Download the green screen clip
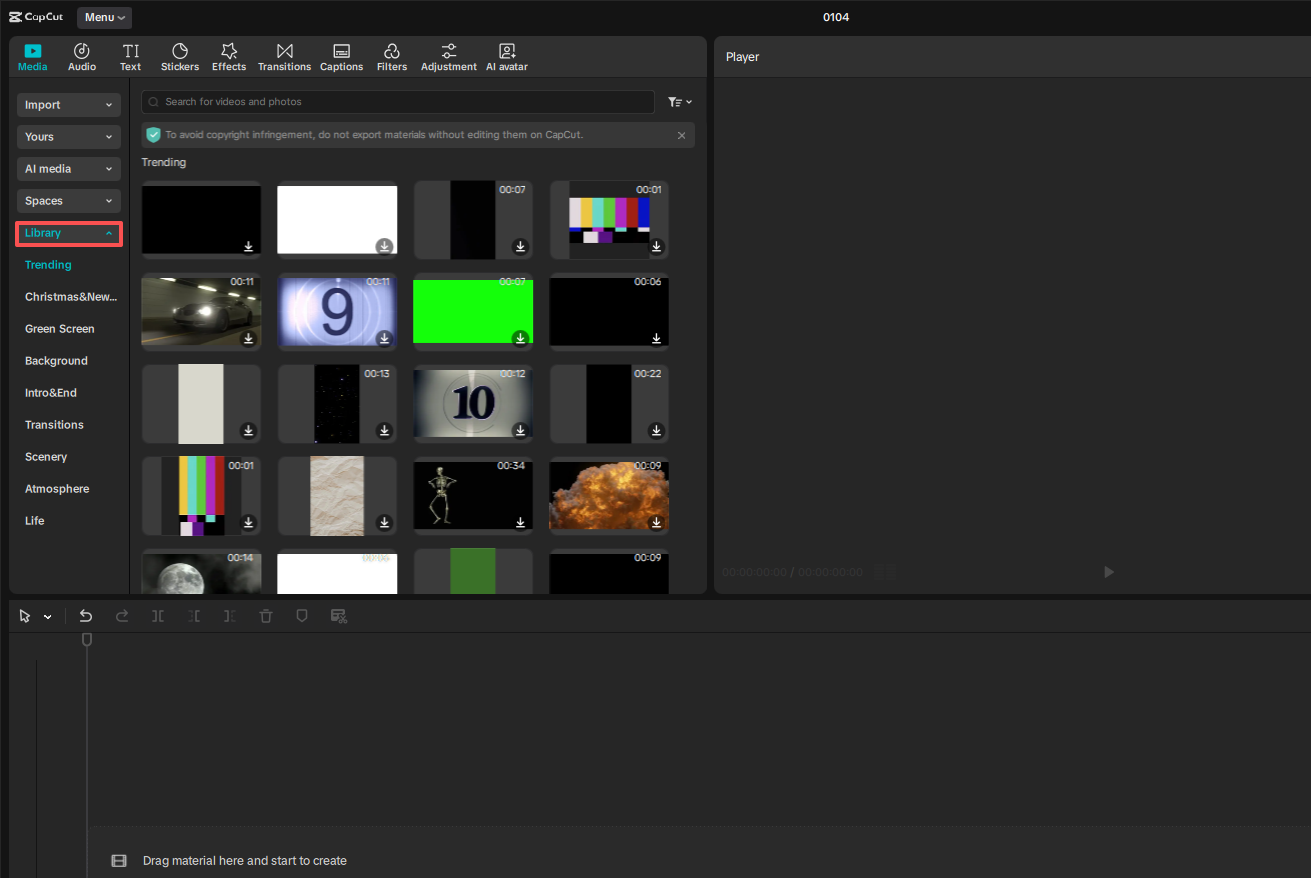Image resolution: width=1311 pixels, height=878 pixels. point(520,338)
